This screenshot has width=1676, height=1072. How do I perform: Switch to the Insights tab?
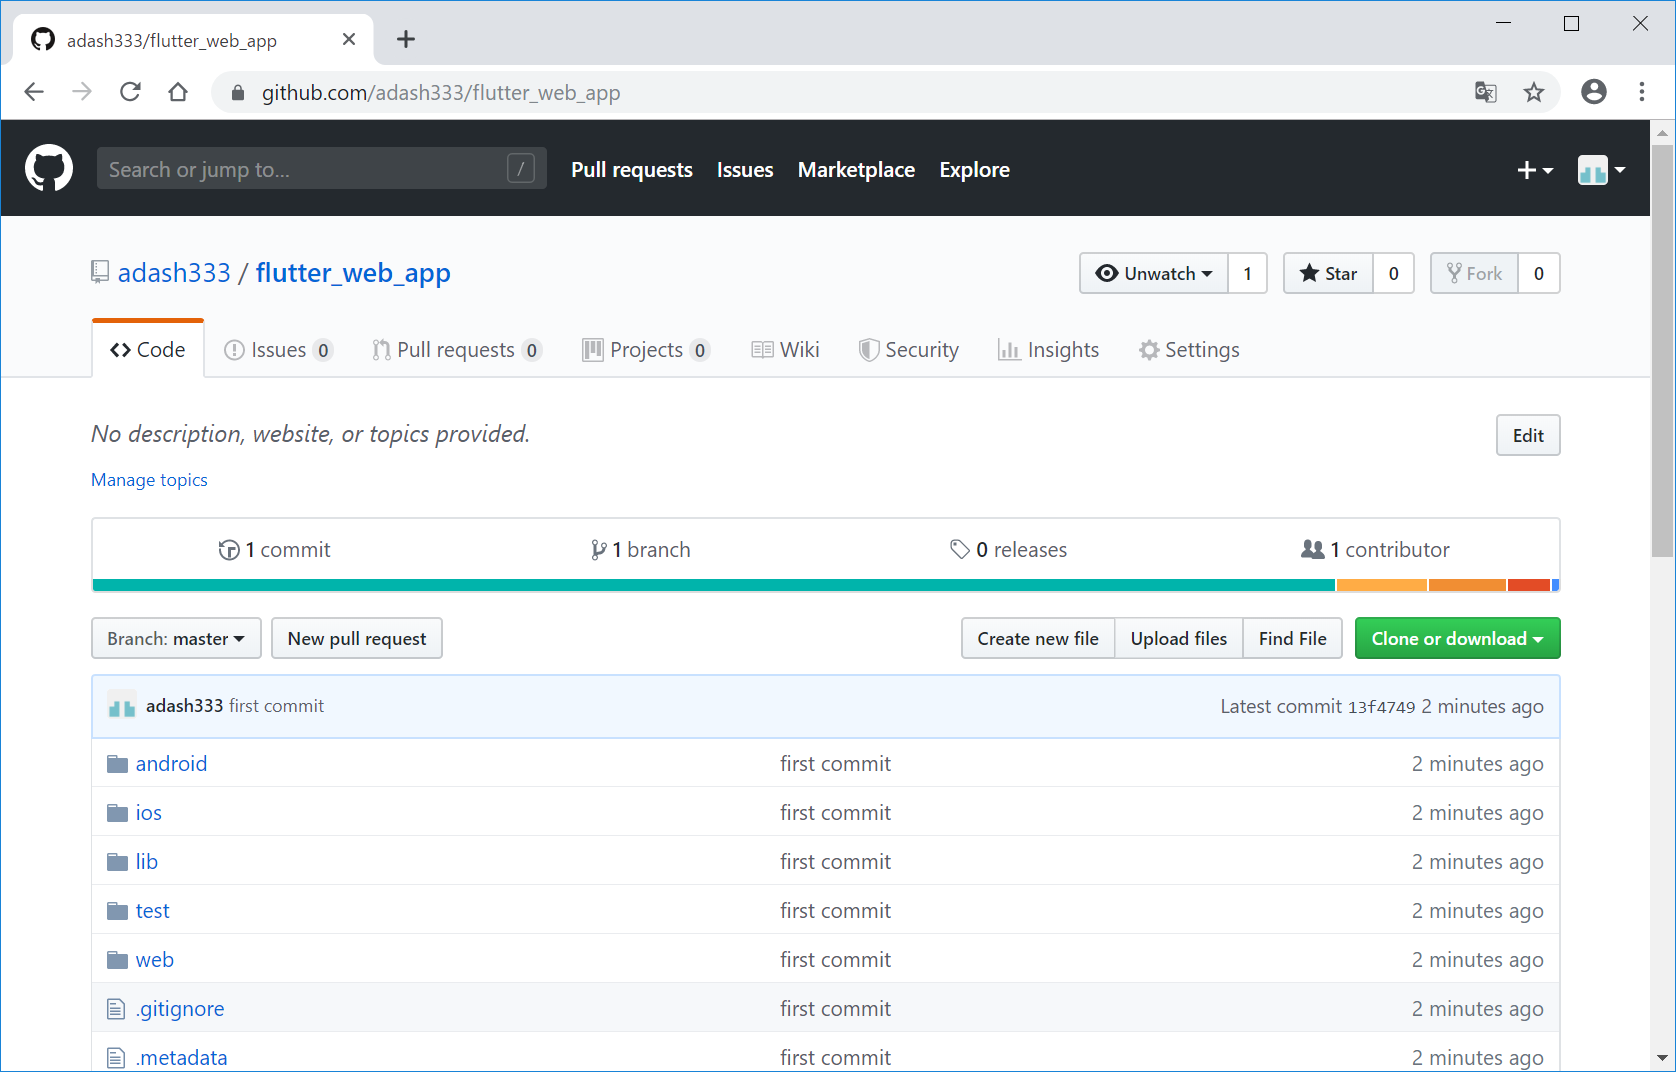(1048, 350)
